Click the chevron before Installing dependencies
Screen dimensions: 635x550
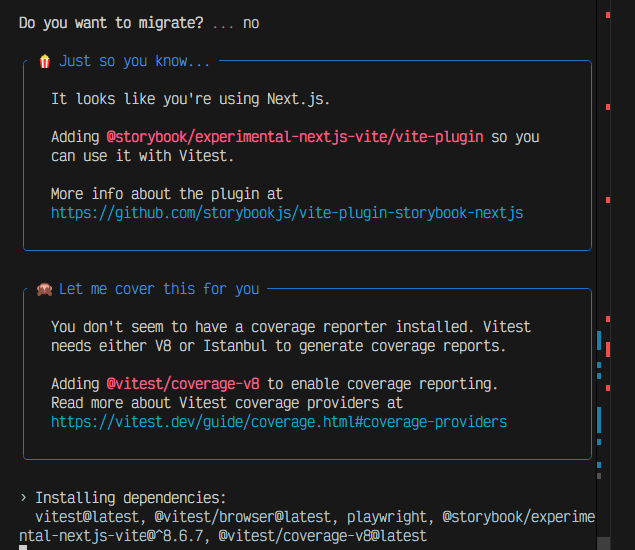pos(23,497)
